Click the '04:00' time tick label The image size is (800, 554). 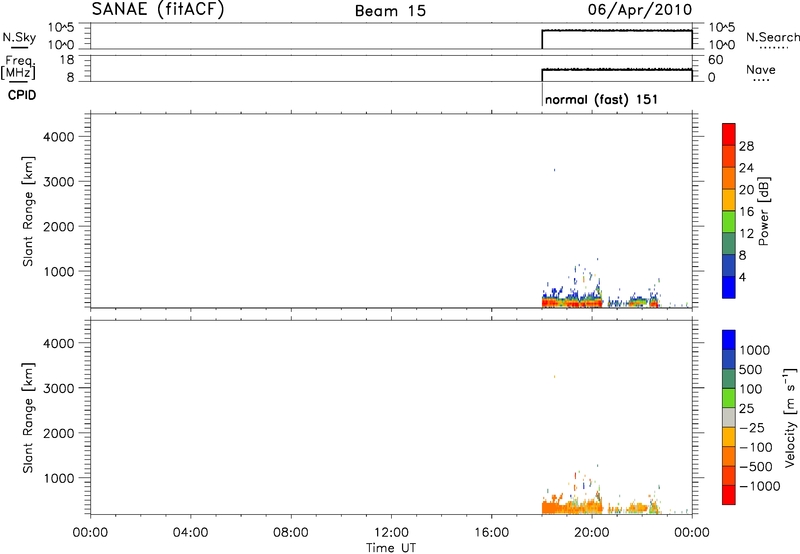click(x=190, y=533)
